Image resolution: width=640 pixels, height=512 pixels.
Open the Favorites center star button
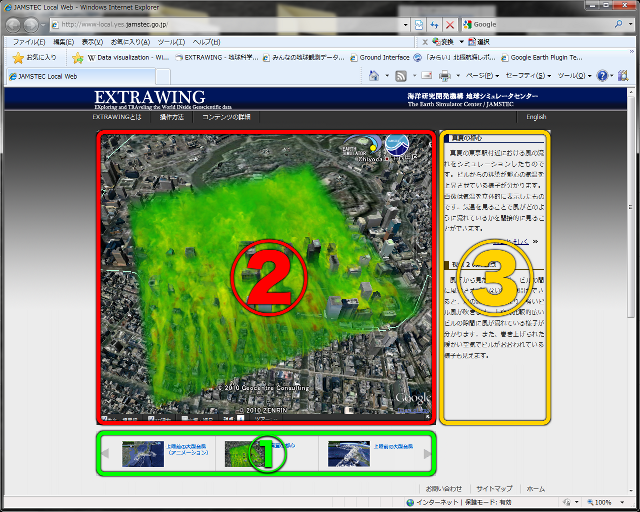[x=18, y=58]
